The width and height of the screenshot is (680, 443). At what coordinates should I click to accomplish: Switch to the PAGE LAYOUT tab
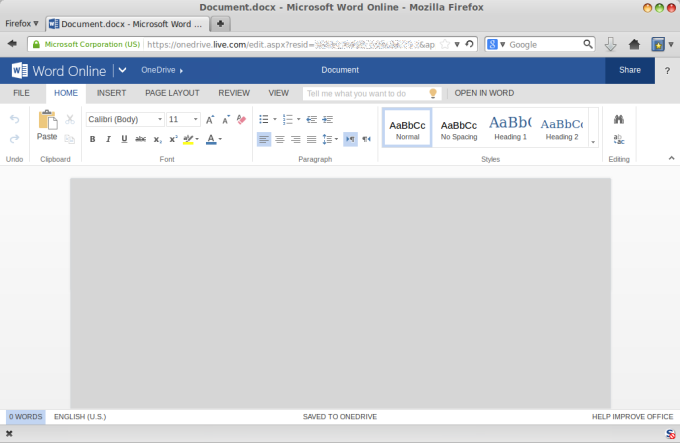tap(172, 93)
